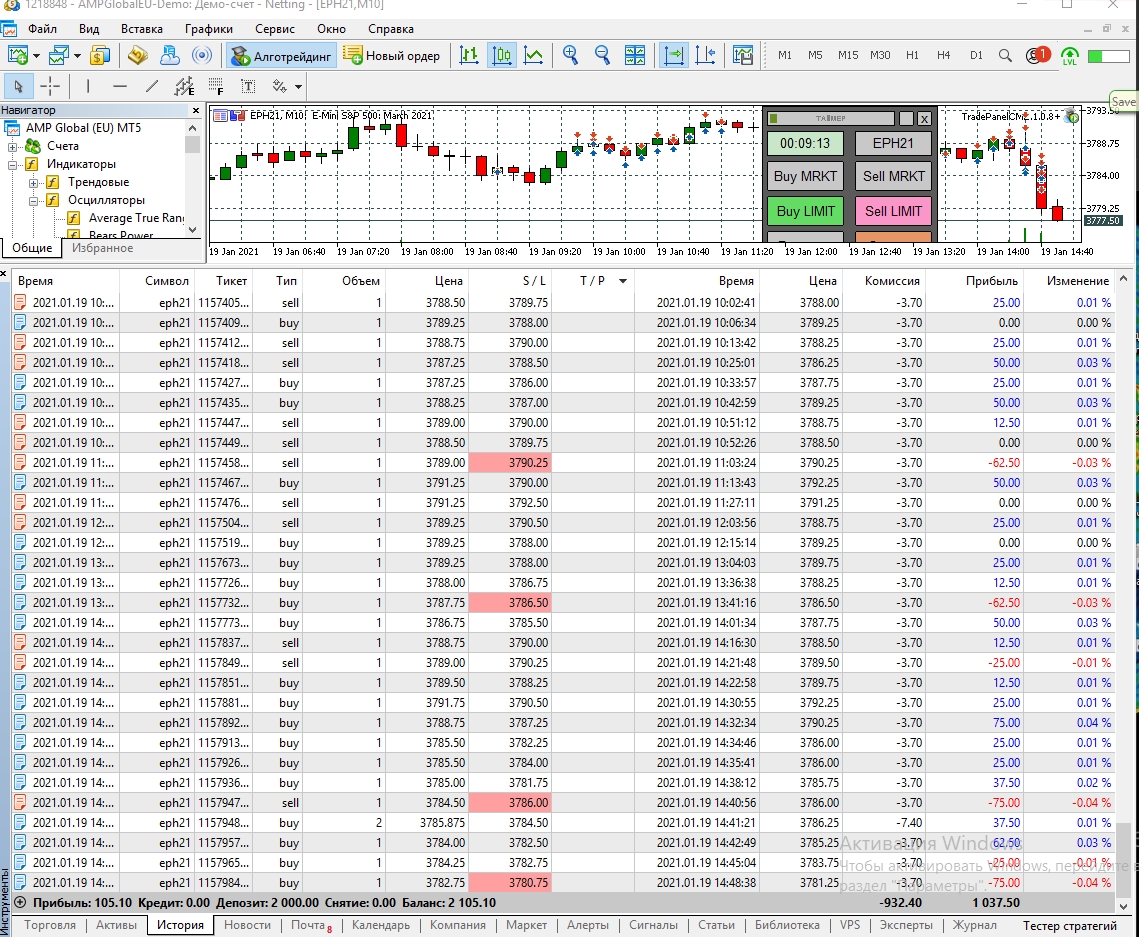Toggle the chart shift option
Viewport: 1139px width, 937px height.
pos(705,55)
